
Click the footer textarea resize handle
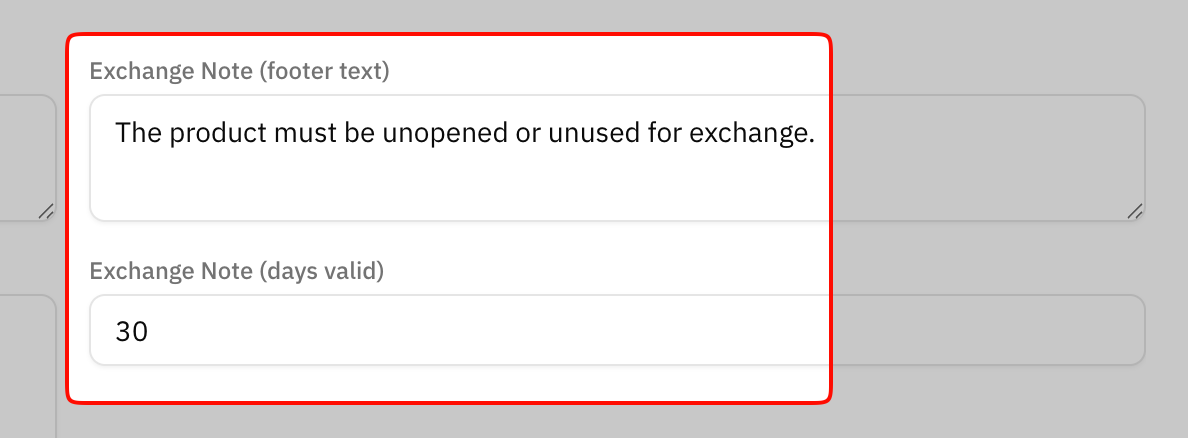click(1134, 211)
